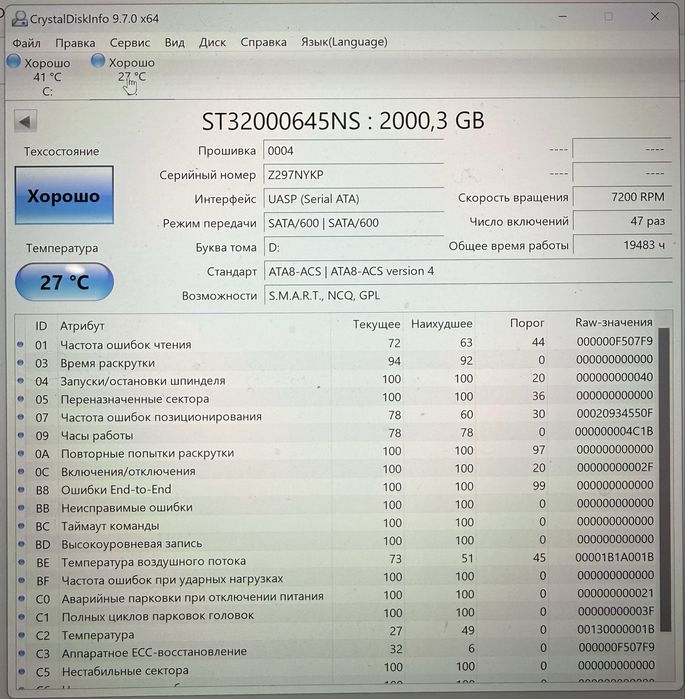Click status dot for attribute BE row
The image size is (685, 699).
(x=21, y=562)
